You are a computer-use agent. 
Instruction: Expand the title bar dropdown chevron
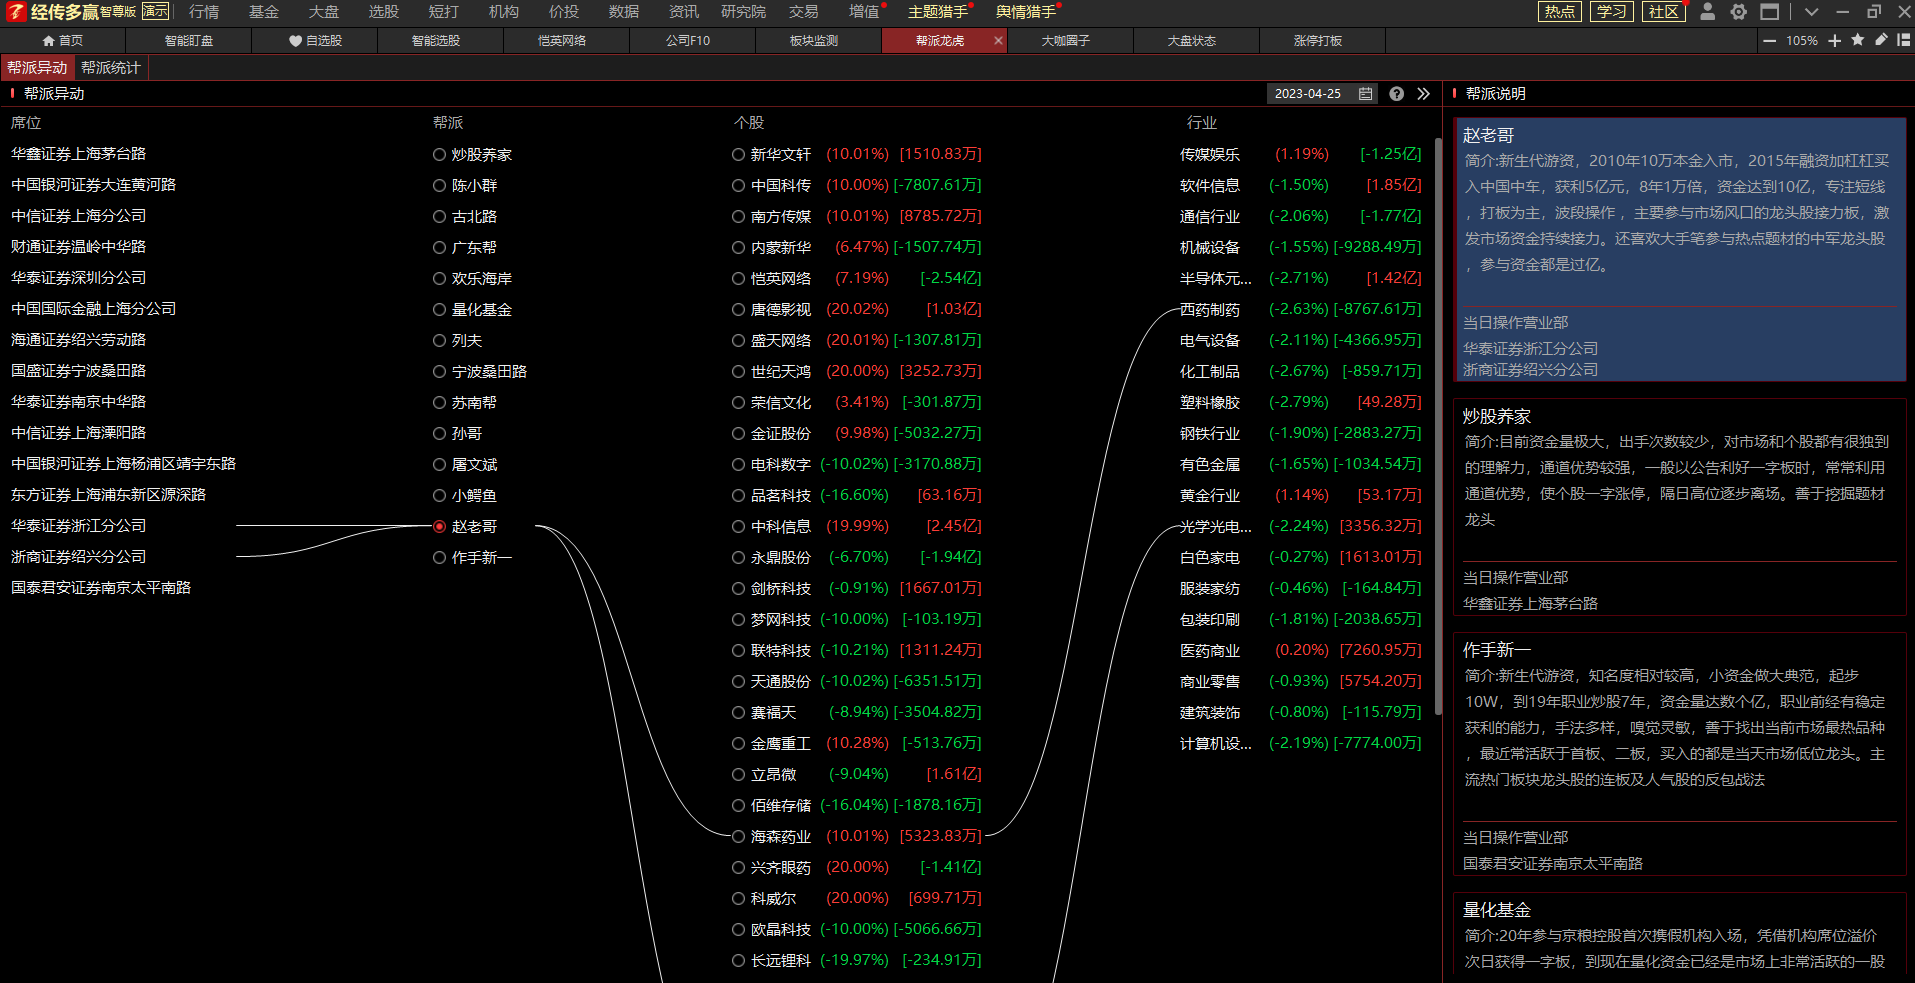pos(1811,12)
